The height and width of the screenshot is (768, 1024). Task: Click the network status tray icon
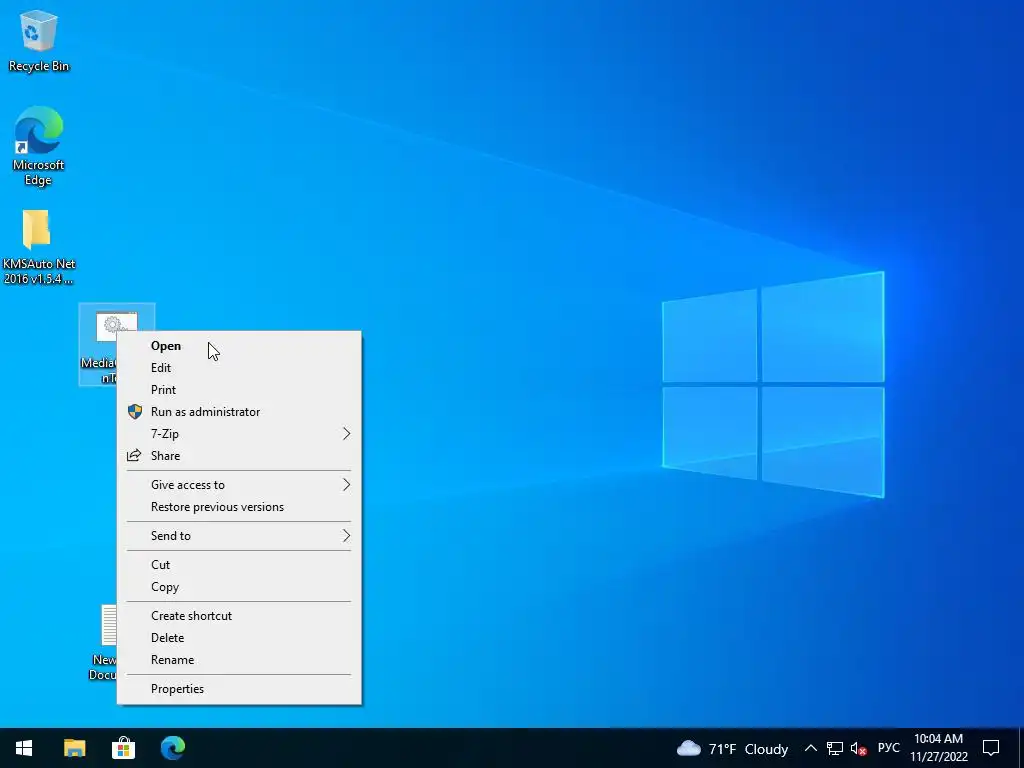click(835, 748)
